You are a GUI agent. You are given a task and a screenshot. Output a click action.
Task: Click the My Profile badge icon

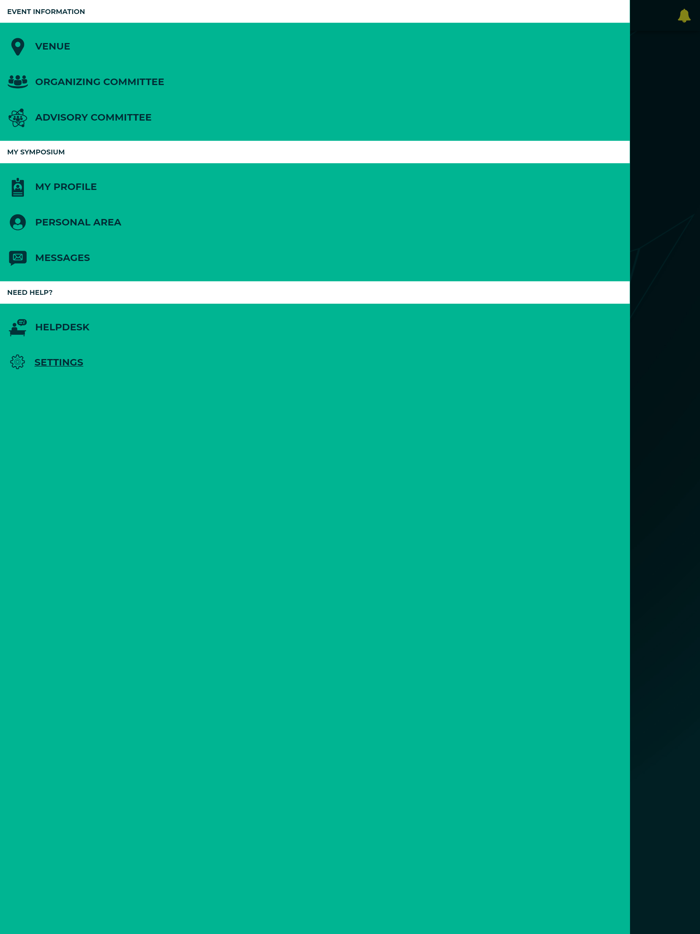(18, 187)
